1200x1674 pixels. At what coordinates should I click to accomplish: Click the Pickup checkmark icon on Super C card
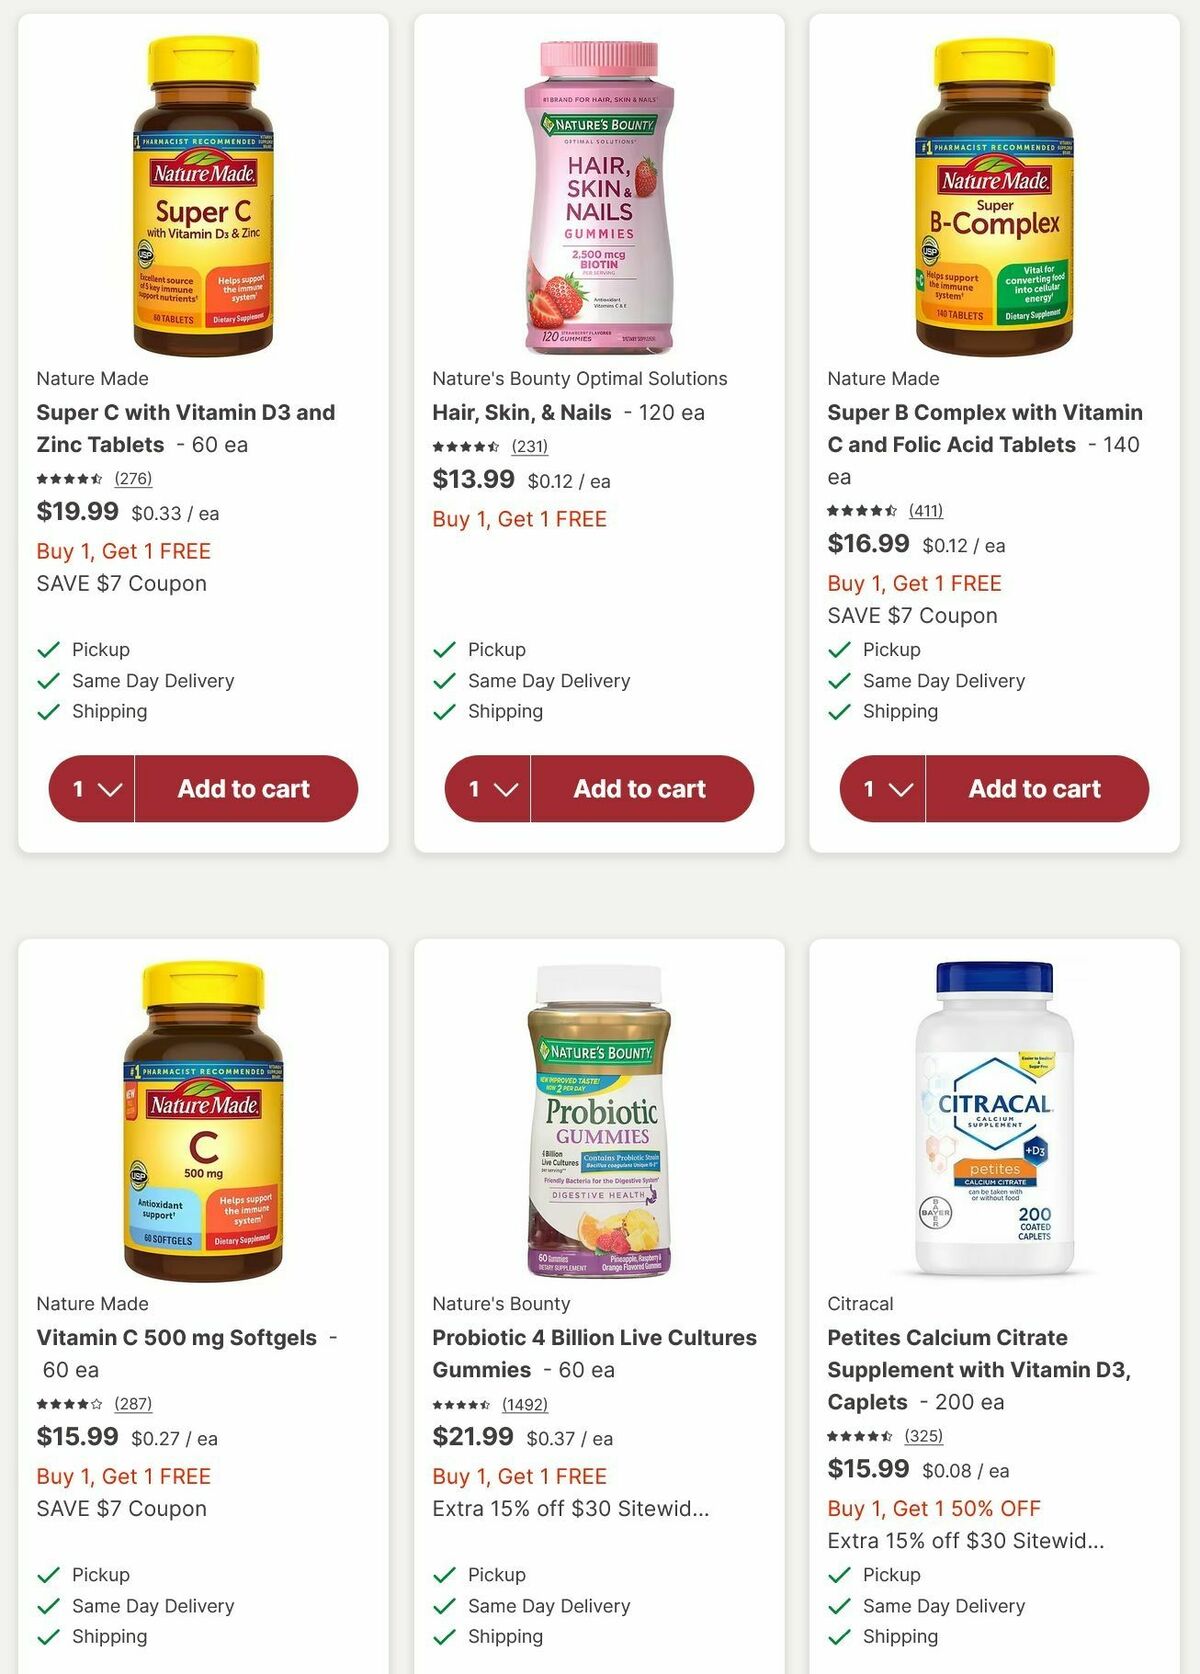(x=48, y=649)
